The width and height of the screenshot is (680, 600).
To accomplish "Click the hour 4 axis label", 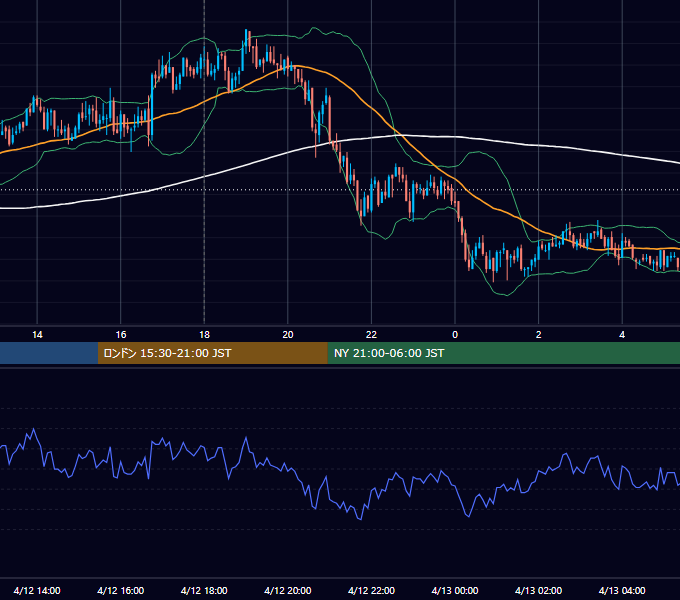I will [622, 335].
